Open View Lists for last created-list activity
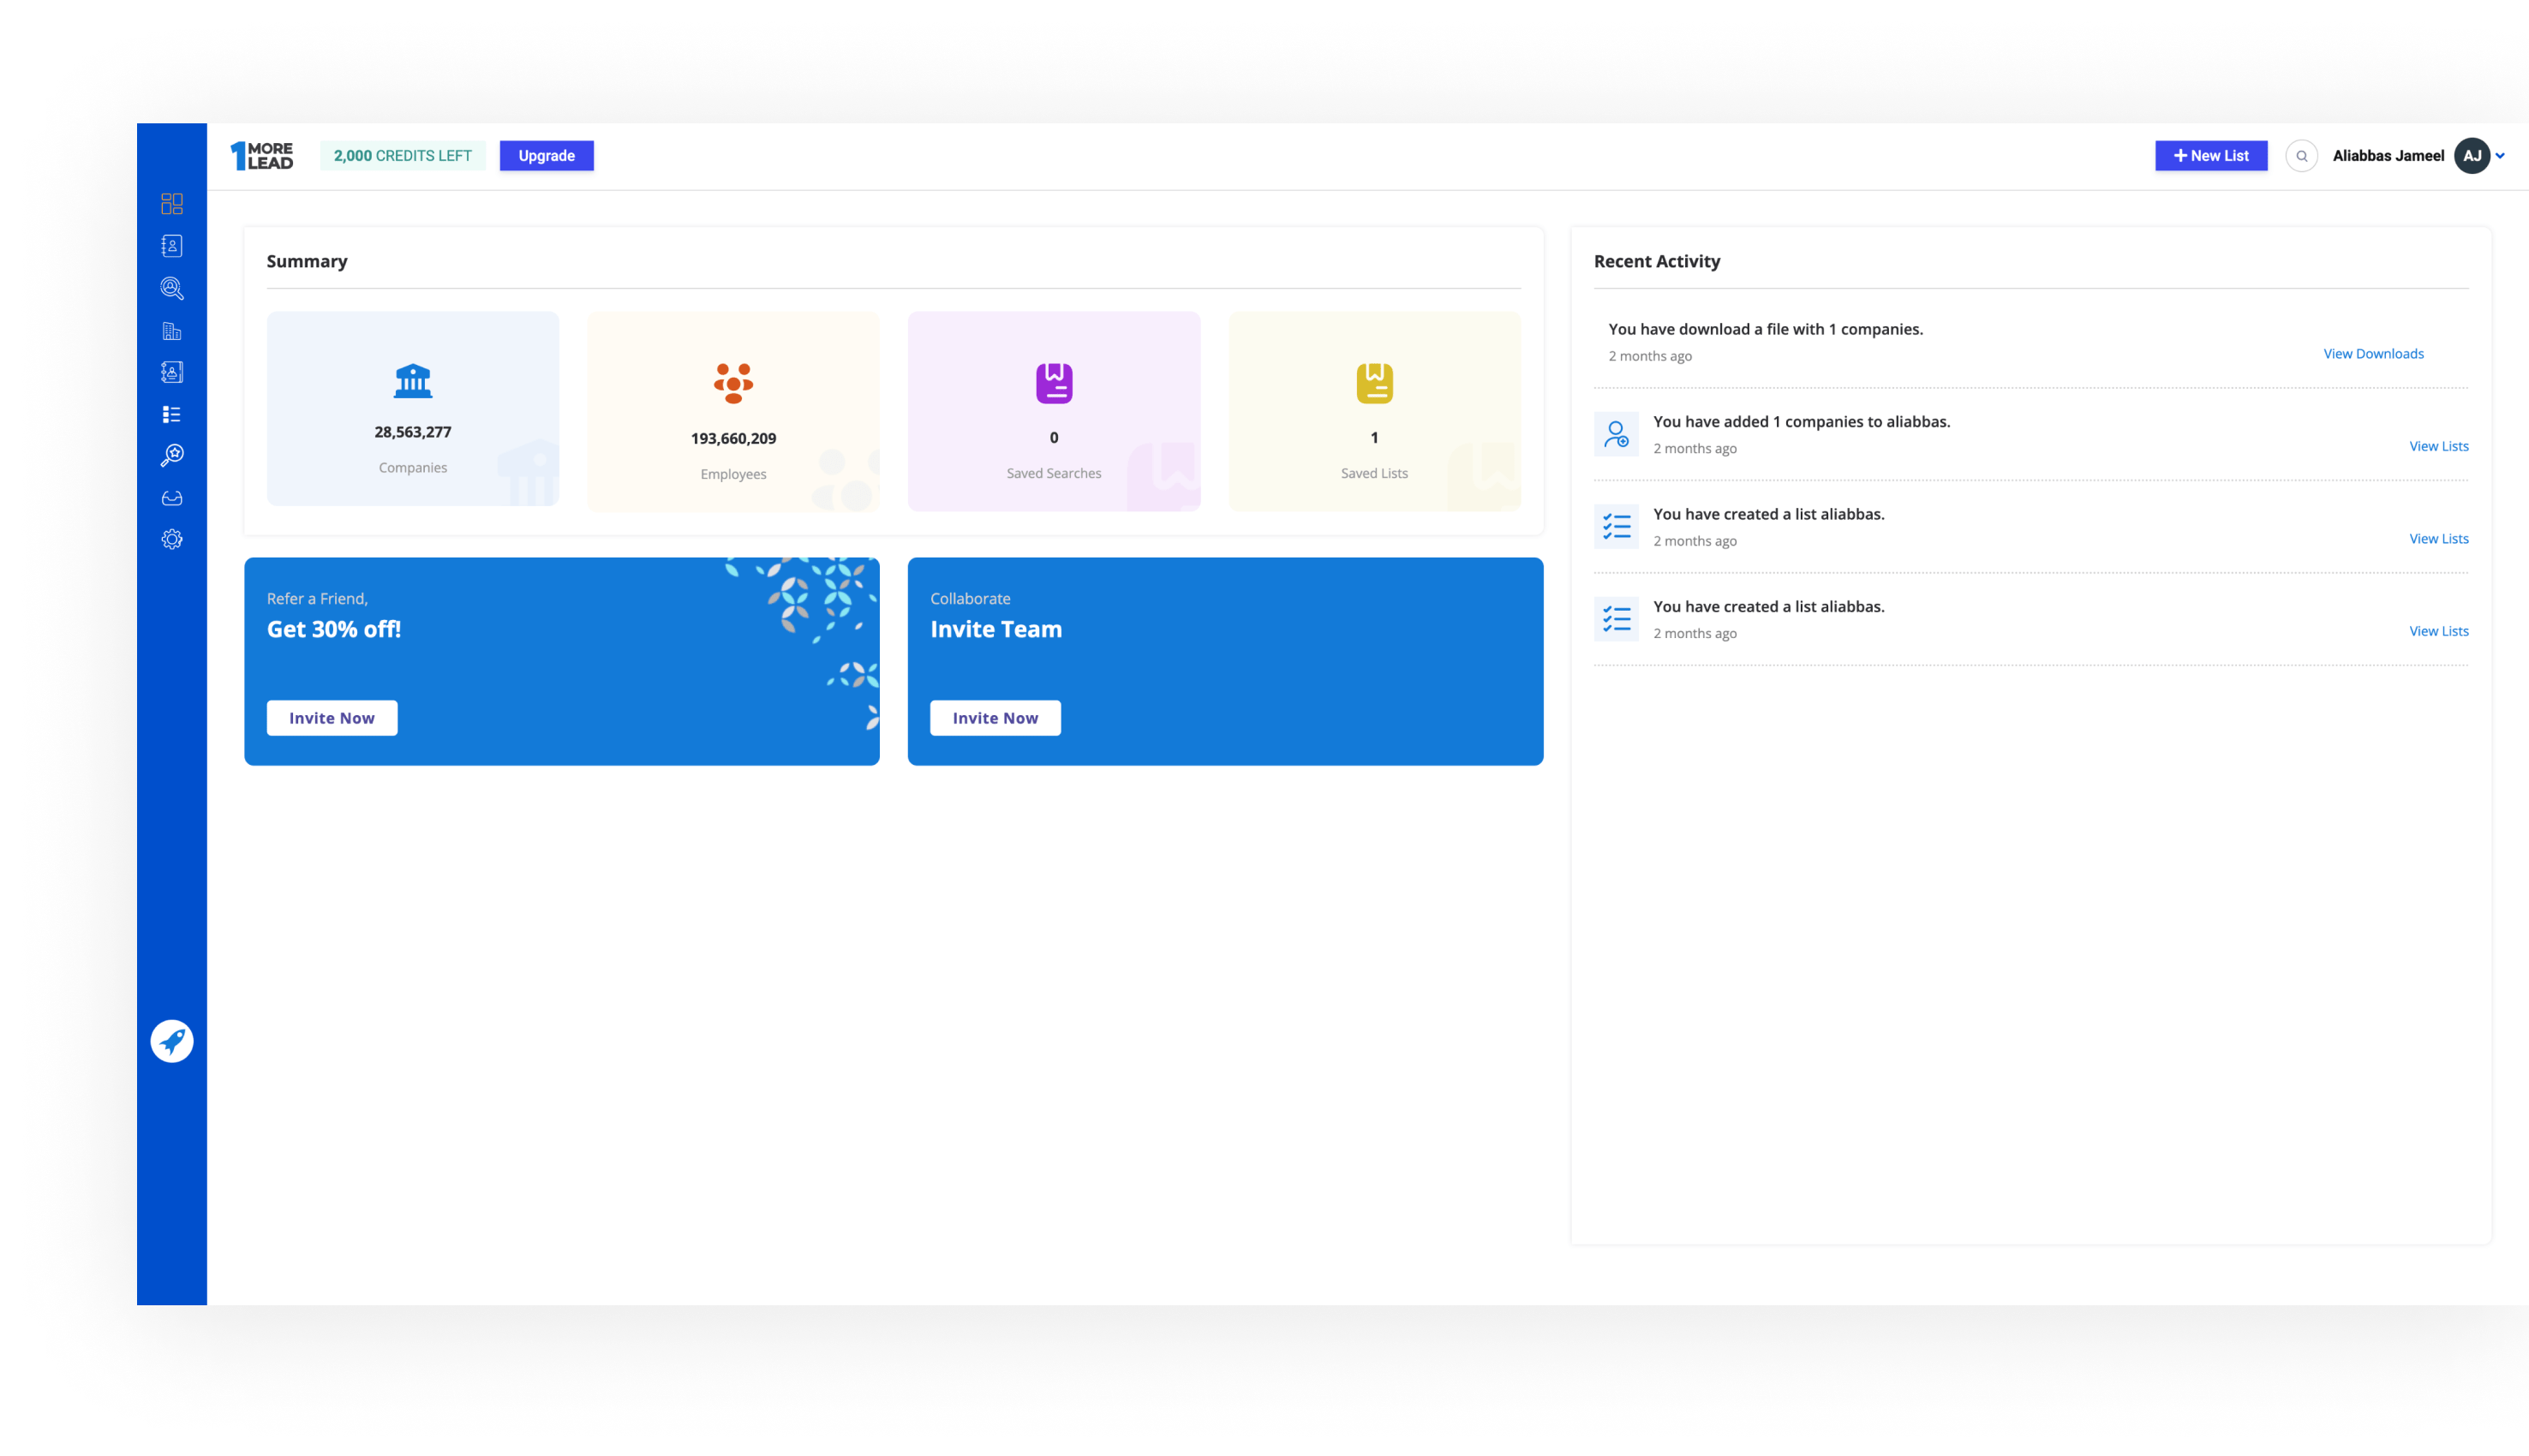 pos(2439,631)
